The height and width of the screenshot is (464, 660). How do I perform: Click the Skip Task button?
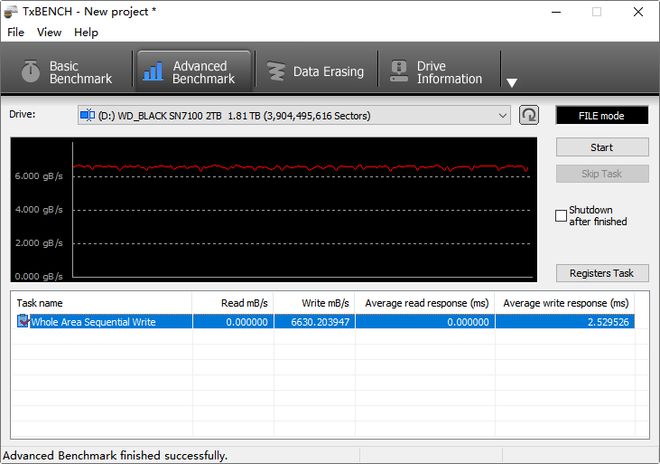point(602,173)
